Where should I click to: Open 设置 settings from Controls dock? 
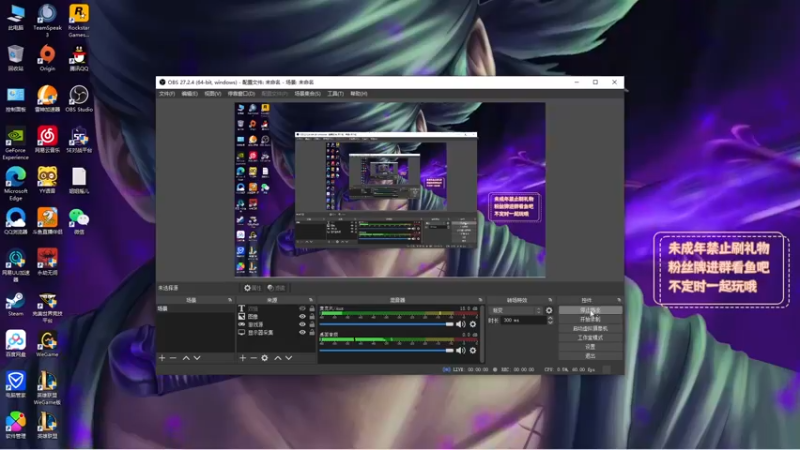[x=590, y=347]
